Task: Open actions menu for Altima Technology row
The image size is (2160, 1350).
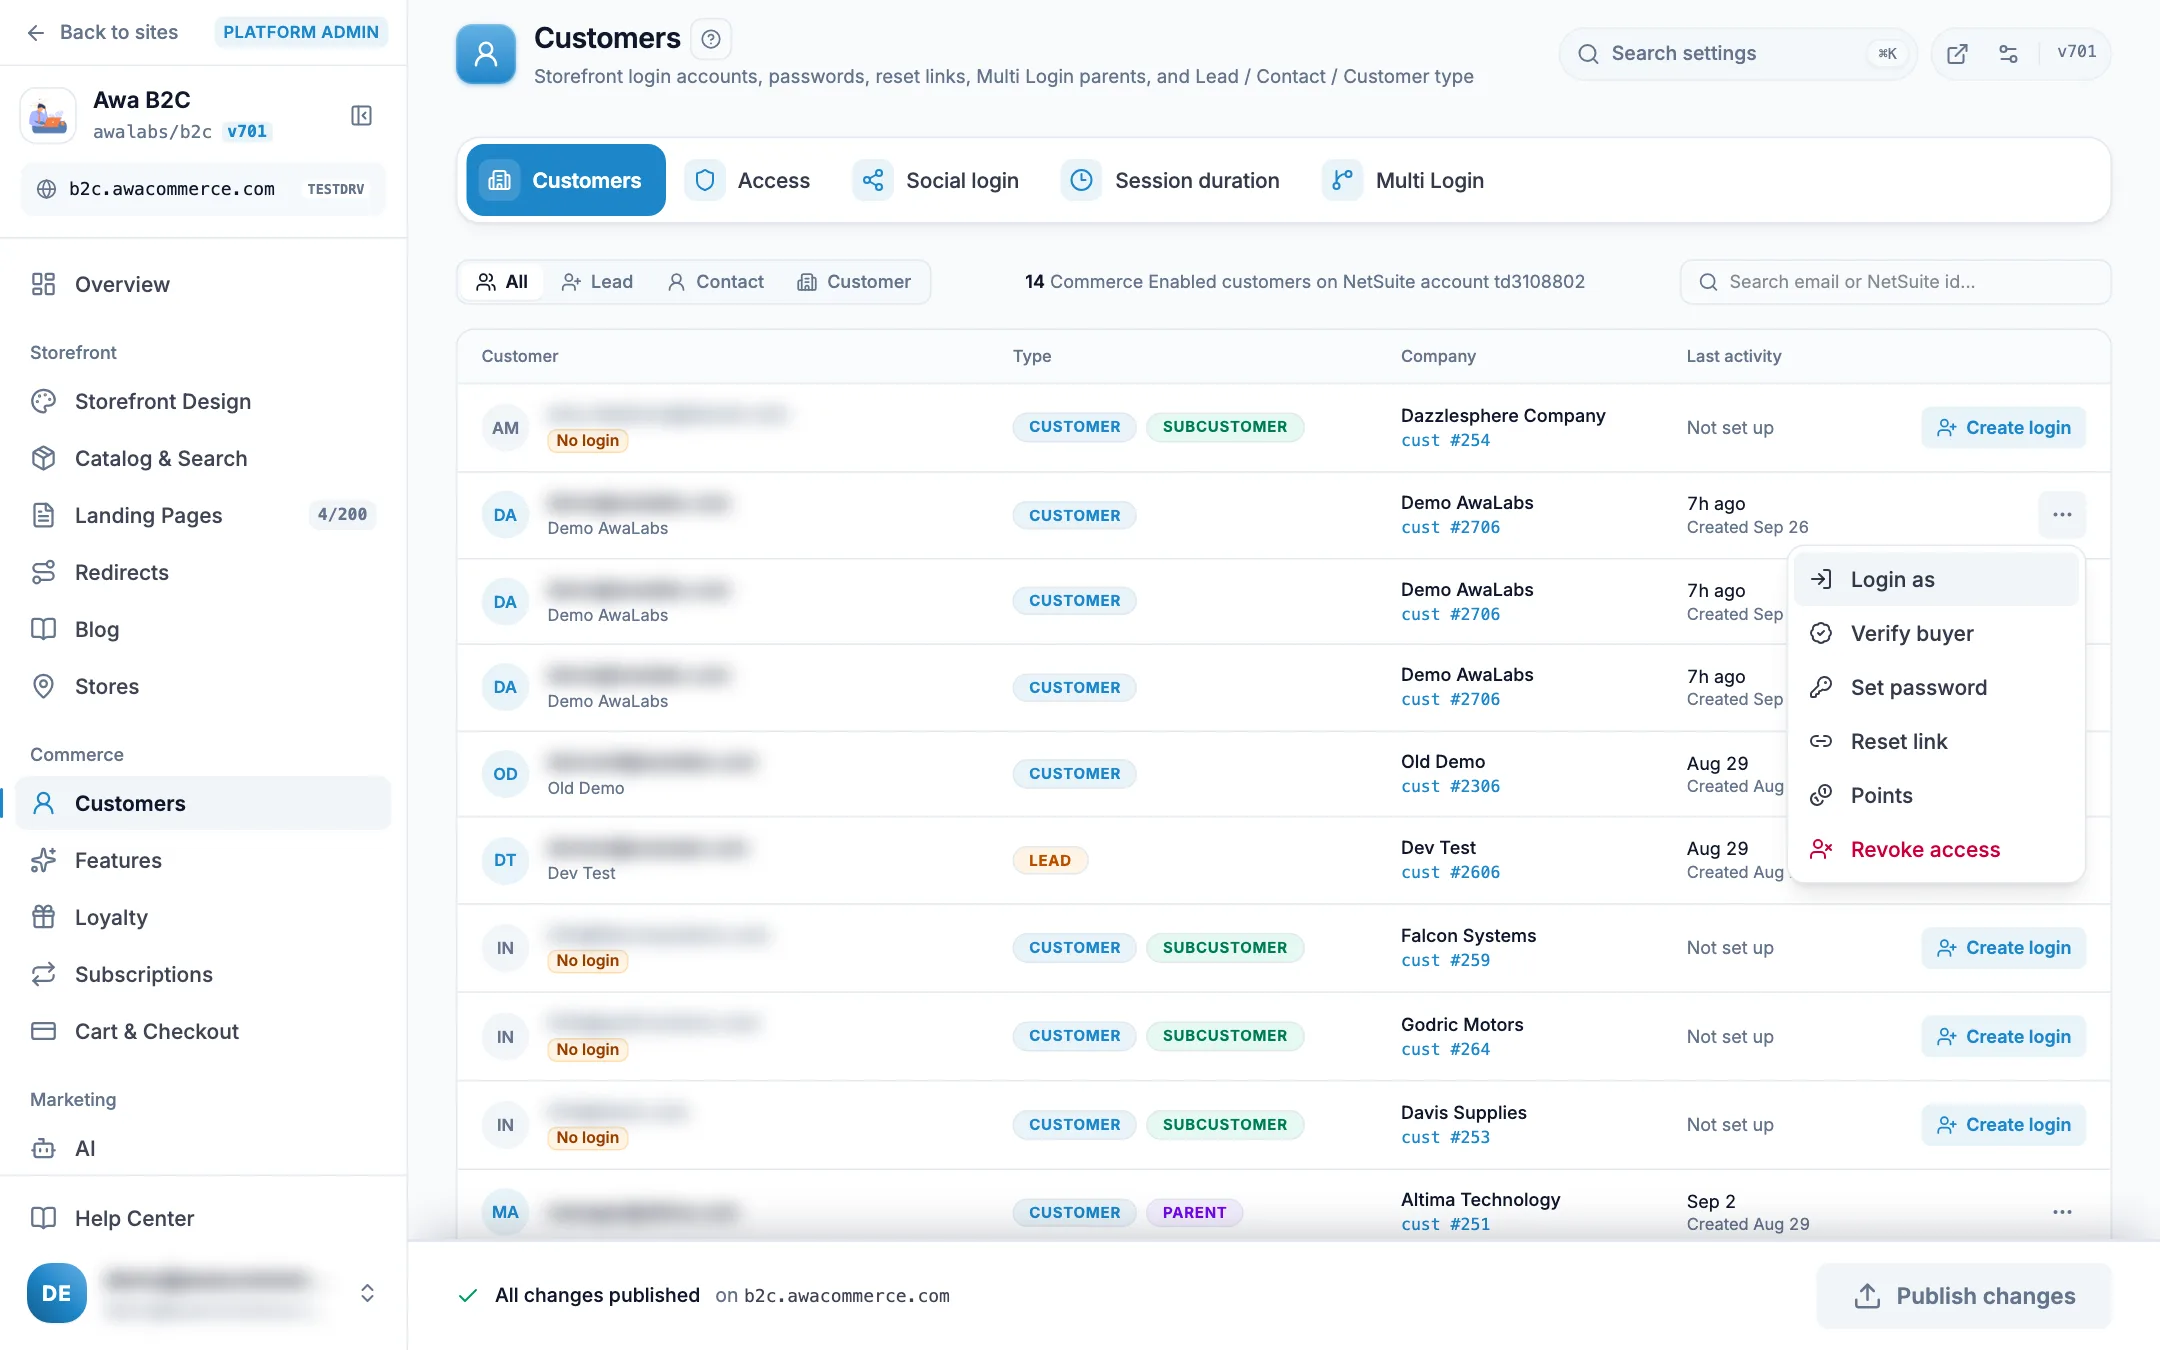Action: pyautogui.click(x=2062, y=1213)
